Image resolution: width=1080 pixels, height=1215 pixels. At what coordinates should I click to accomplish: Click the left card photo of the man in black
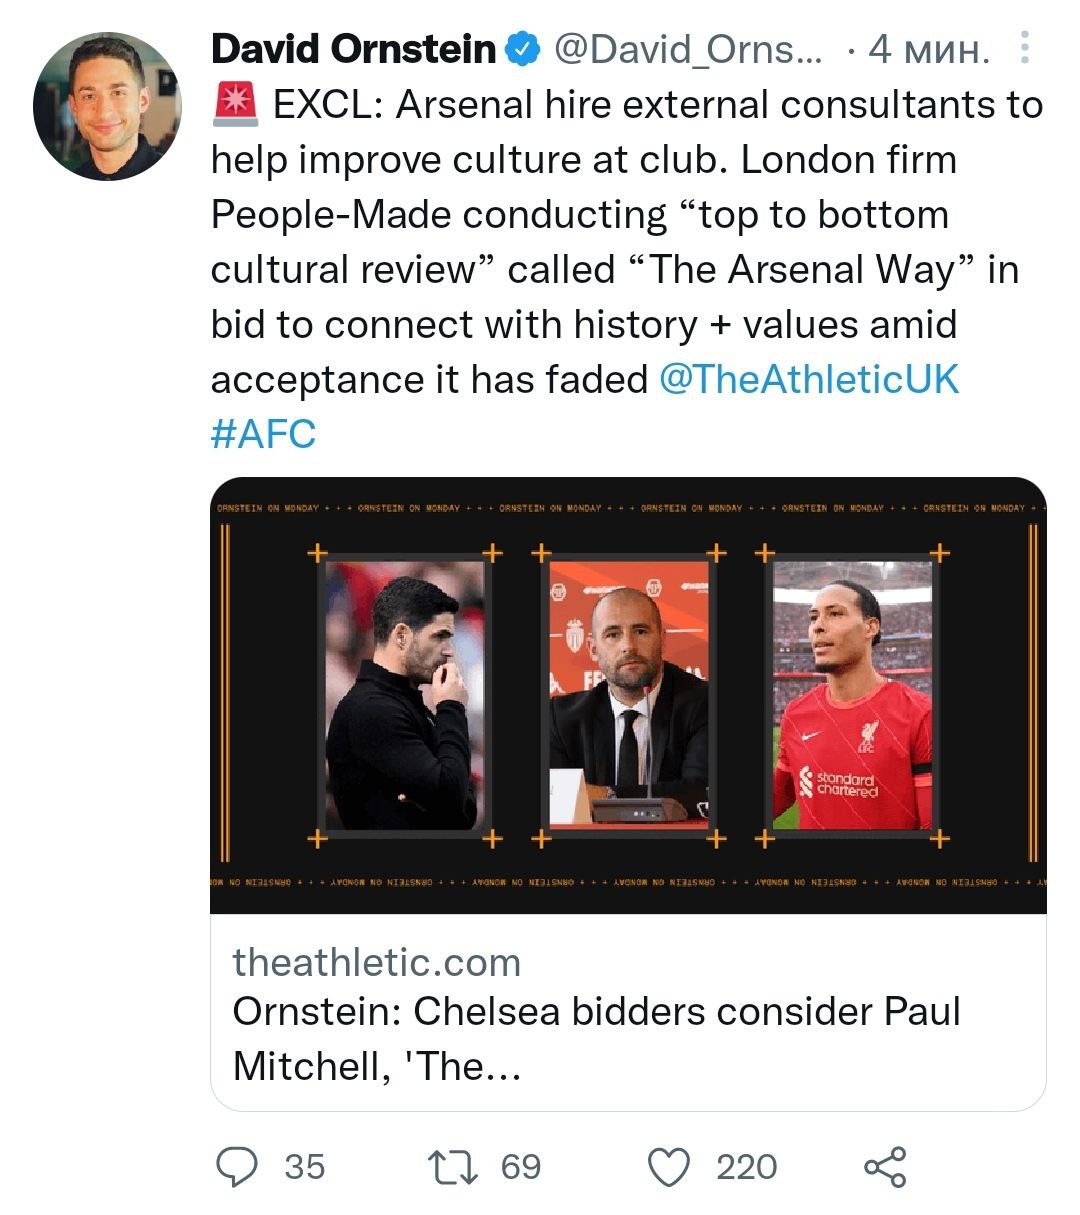point(404,695)
